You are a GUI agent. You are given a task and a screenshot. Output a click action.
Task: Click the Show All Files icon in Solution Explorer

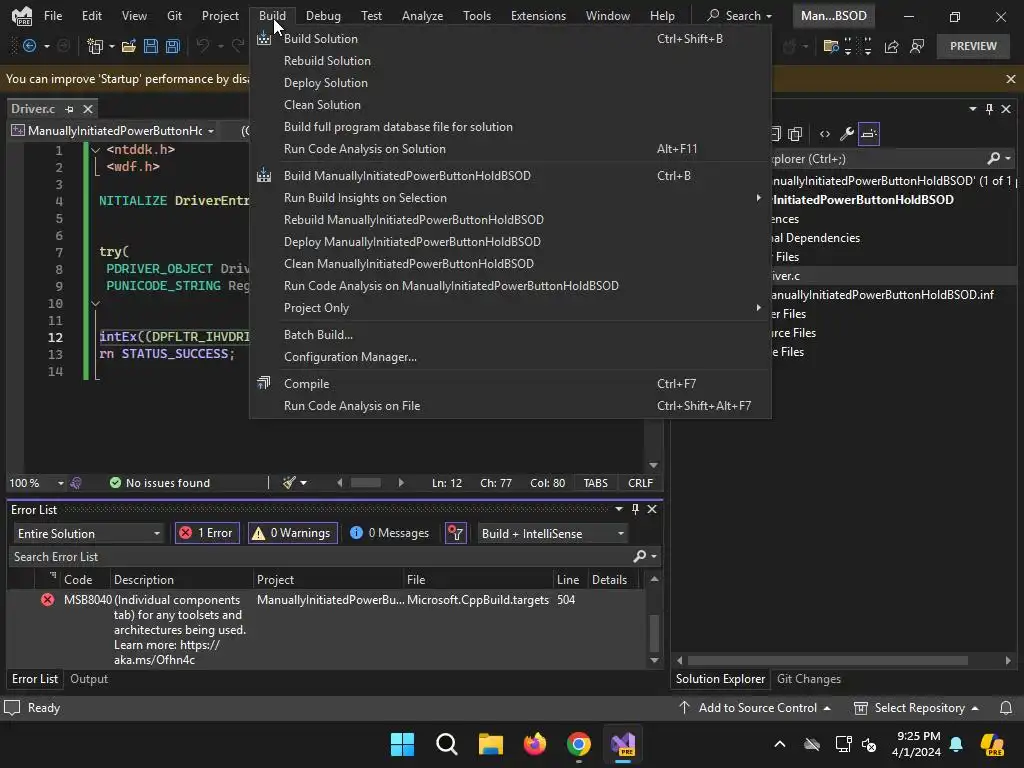pos(795,134)
